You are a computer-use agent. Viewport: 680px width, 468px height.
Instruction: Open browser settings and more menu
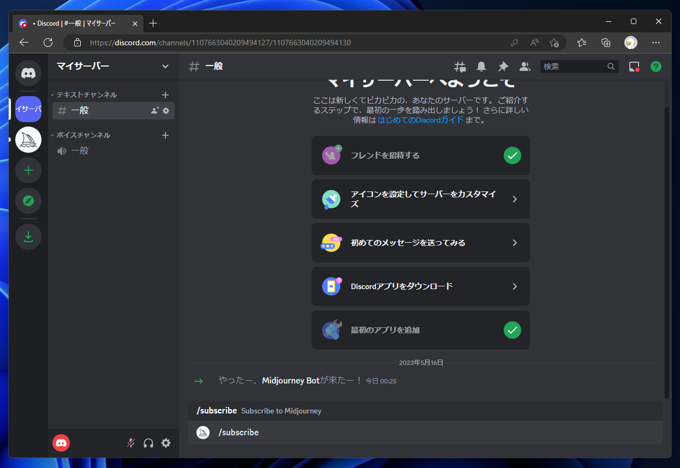[x=656, y=43]
